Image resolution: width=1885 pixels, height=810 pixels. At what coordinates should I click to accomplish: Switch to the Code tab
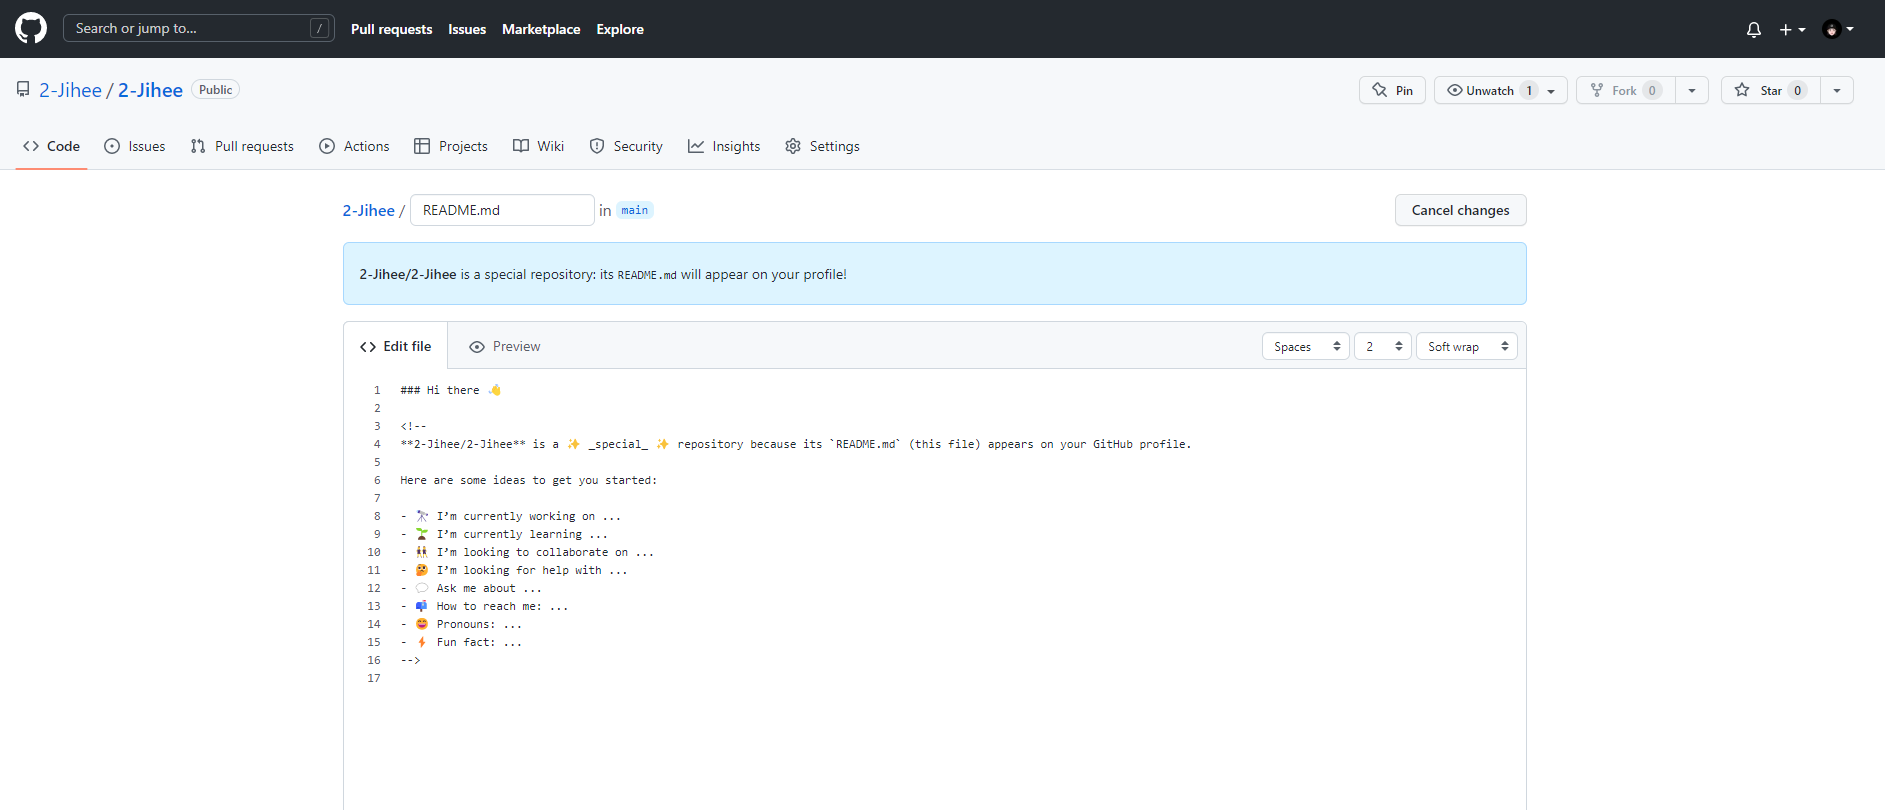[x=51, y=146]
